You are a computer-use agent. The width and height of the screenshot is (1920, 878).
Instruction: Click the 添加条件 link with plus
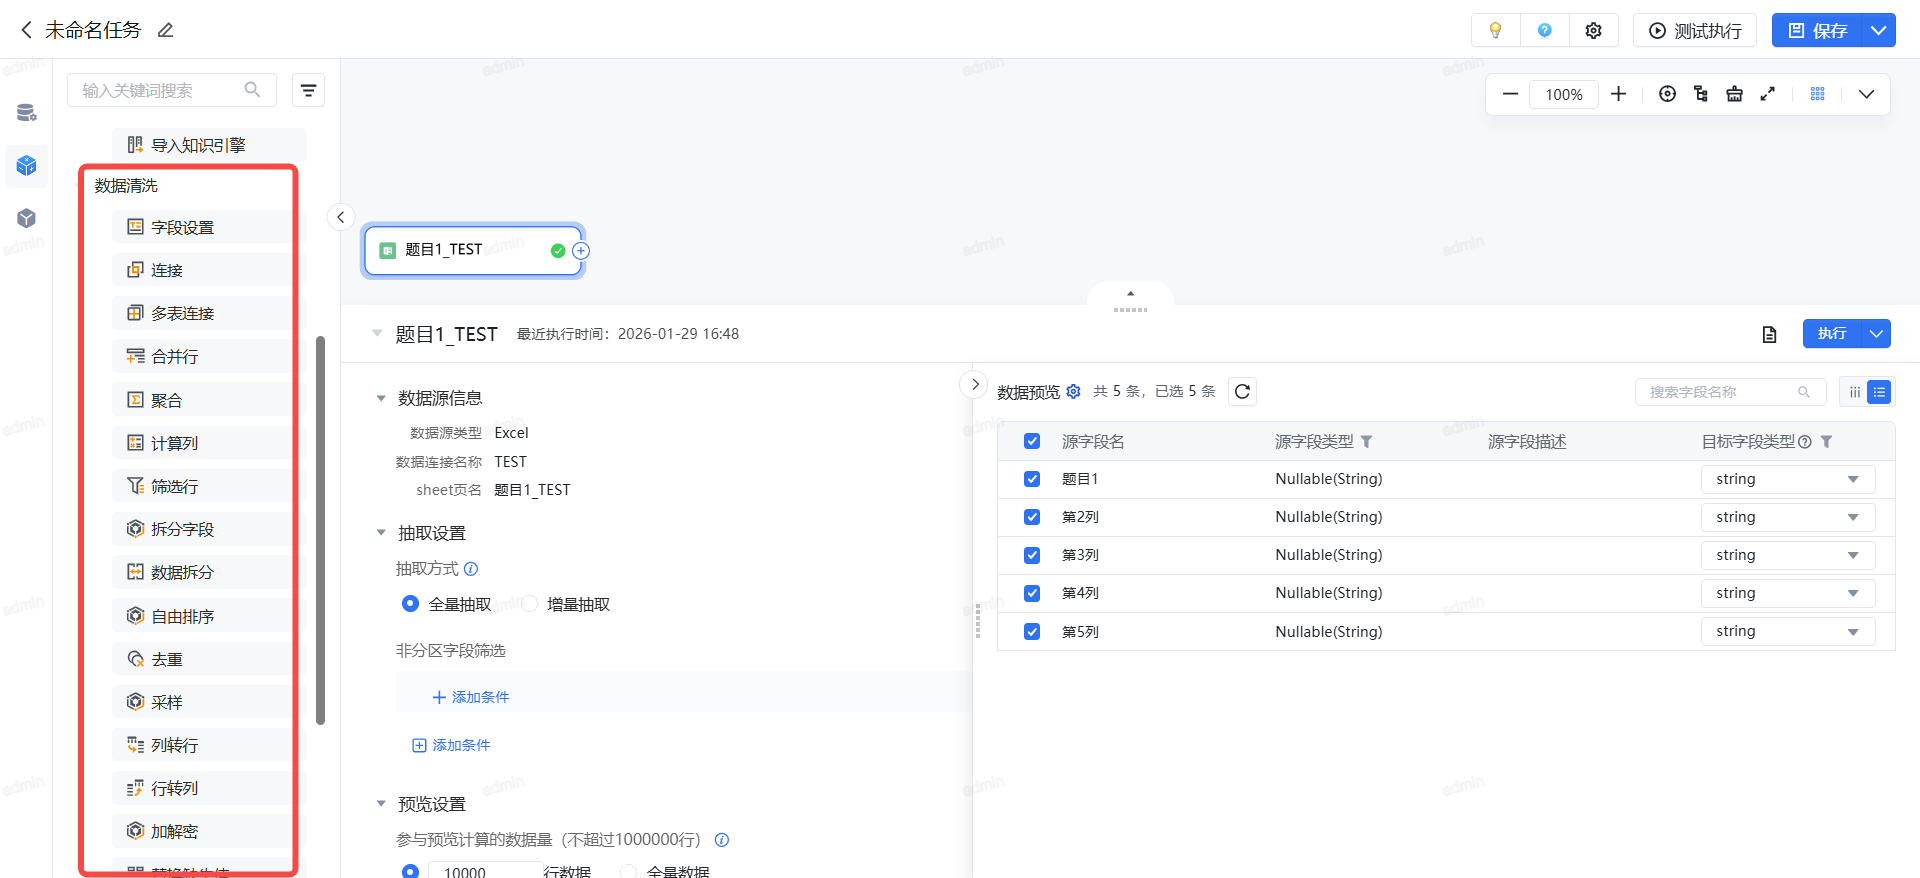coord(470,697)
